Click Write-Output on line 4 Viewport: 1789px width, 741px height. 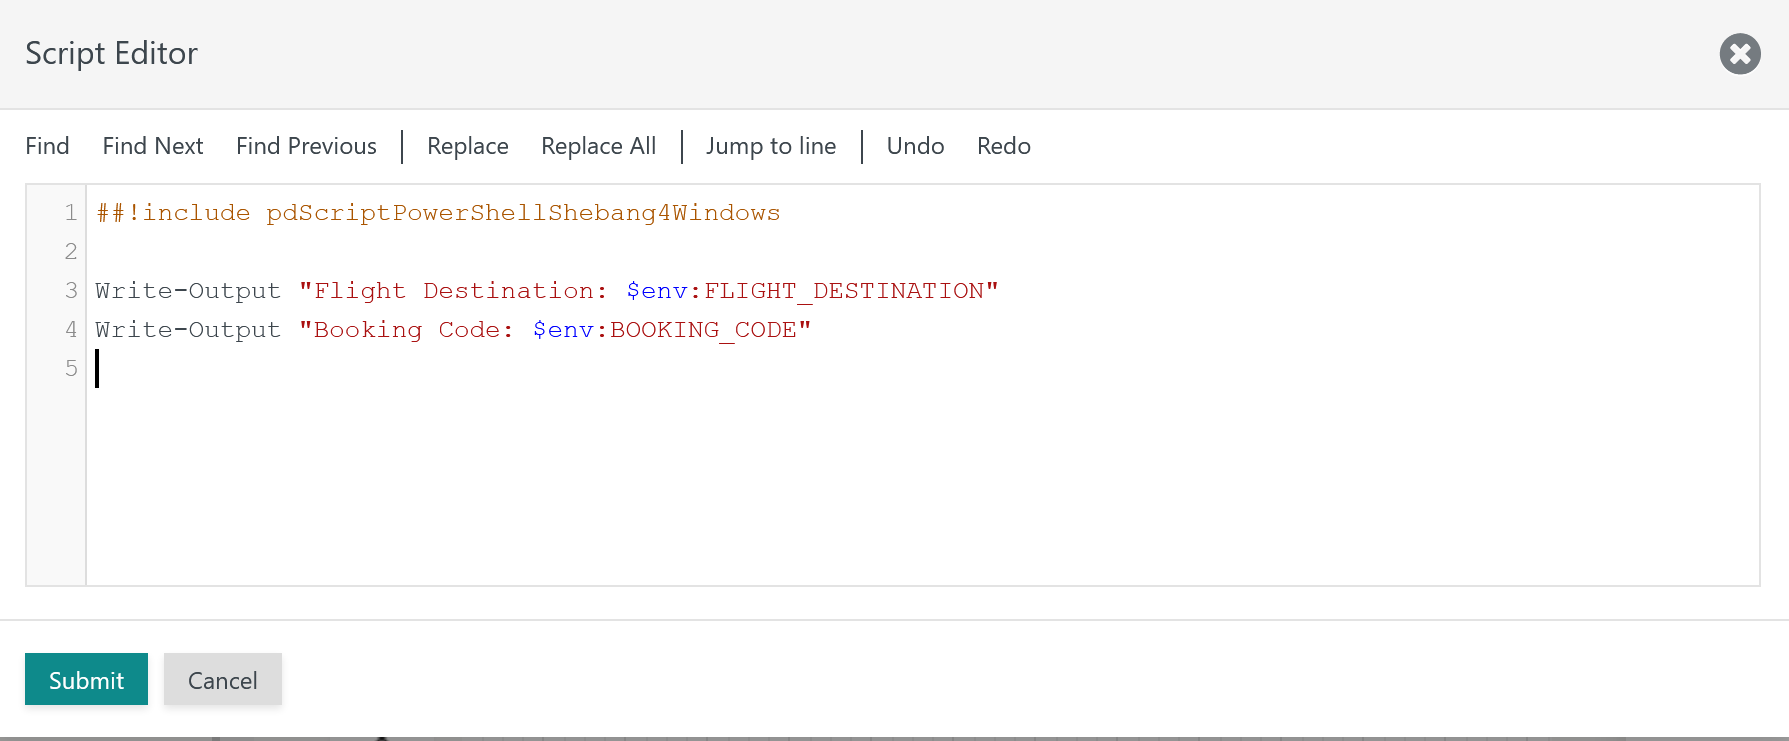pyautogui.click(x=188, y=330)
